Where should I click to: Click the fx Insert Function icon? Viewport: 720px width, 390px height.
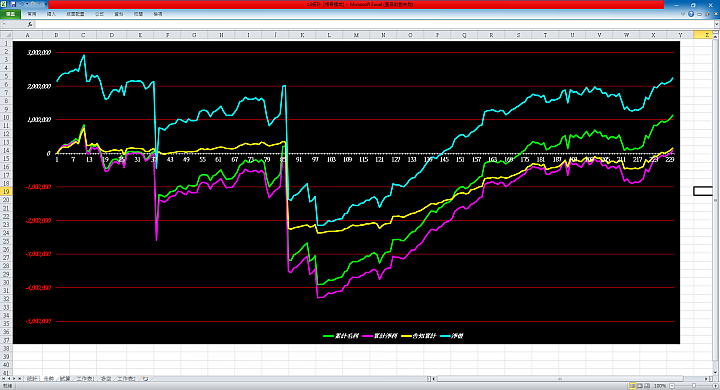pyautogui.click(x=30, y=24)
